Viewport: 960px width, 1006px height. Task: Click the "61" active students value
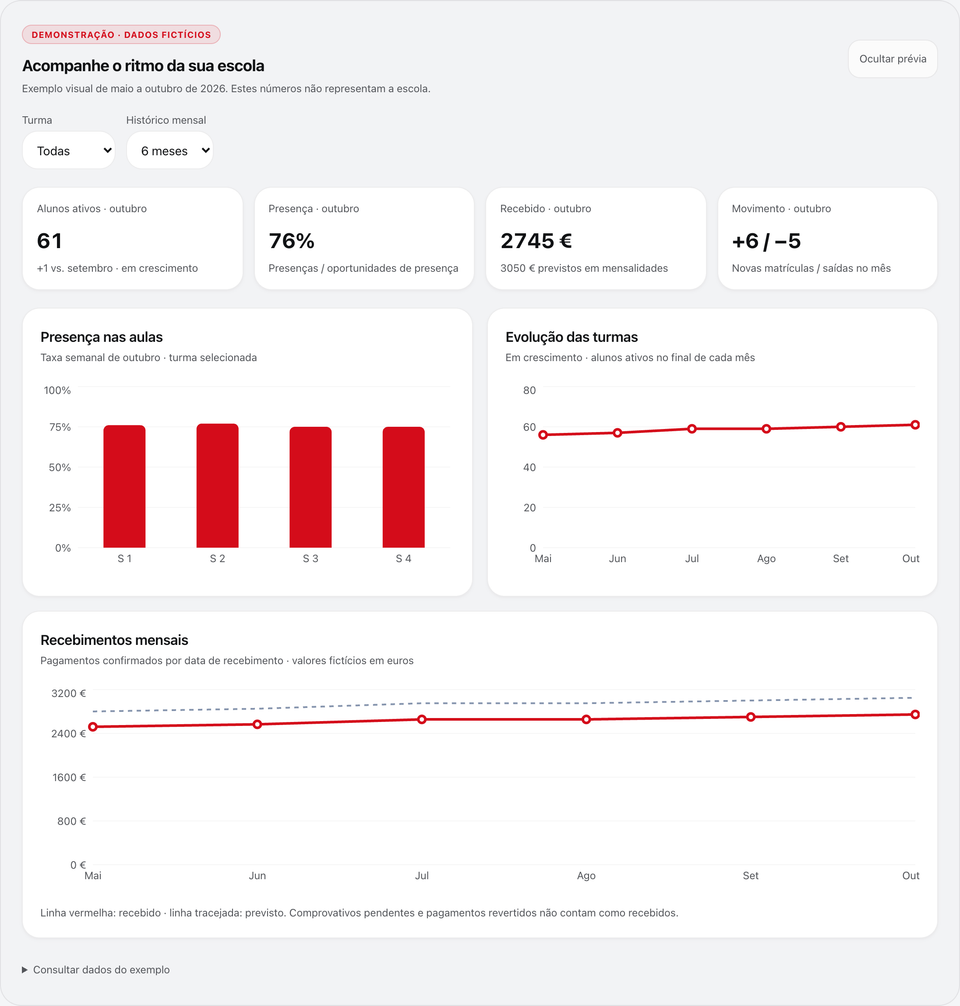click(x=49, y=241)
